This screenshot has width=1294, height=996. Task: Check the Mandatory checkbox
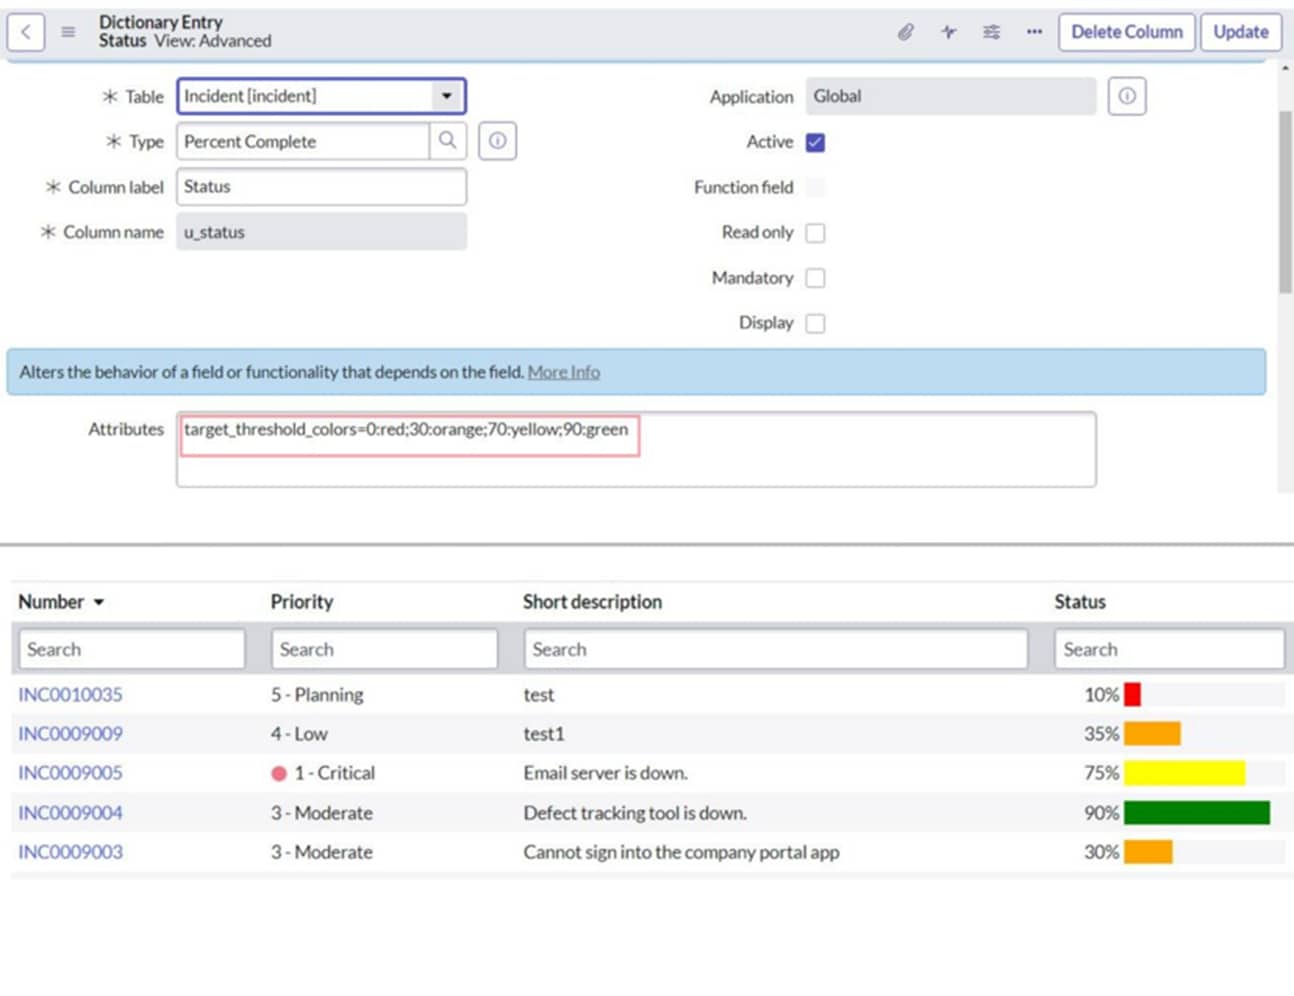815,277
